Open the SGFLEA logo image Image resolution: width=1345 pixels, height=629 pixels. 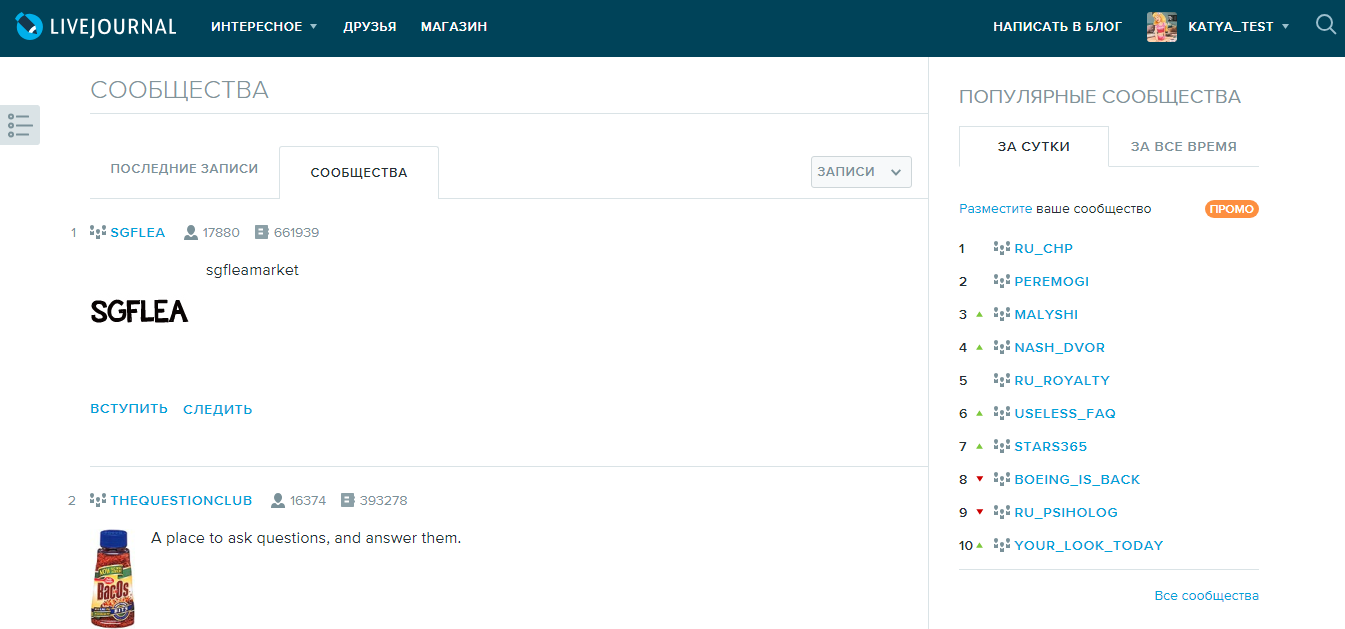coord(139,312)
